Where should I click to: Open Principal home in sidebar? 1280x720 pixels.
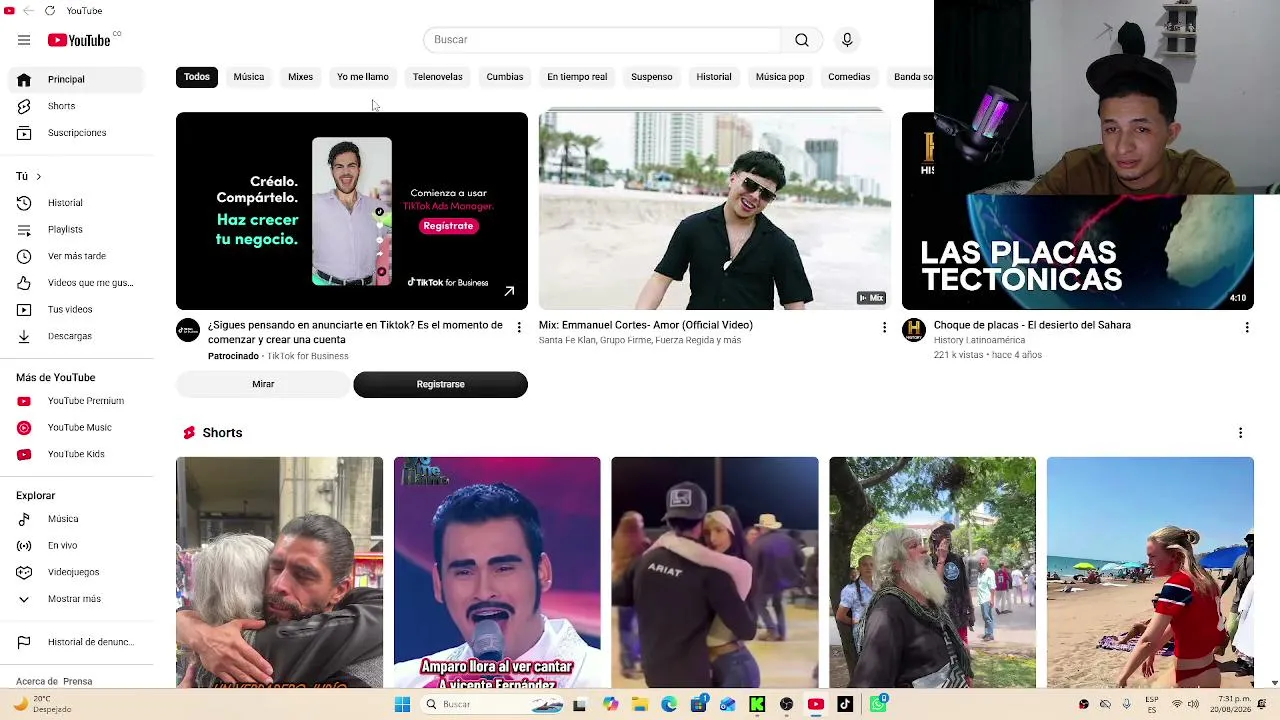76,79
